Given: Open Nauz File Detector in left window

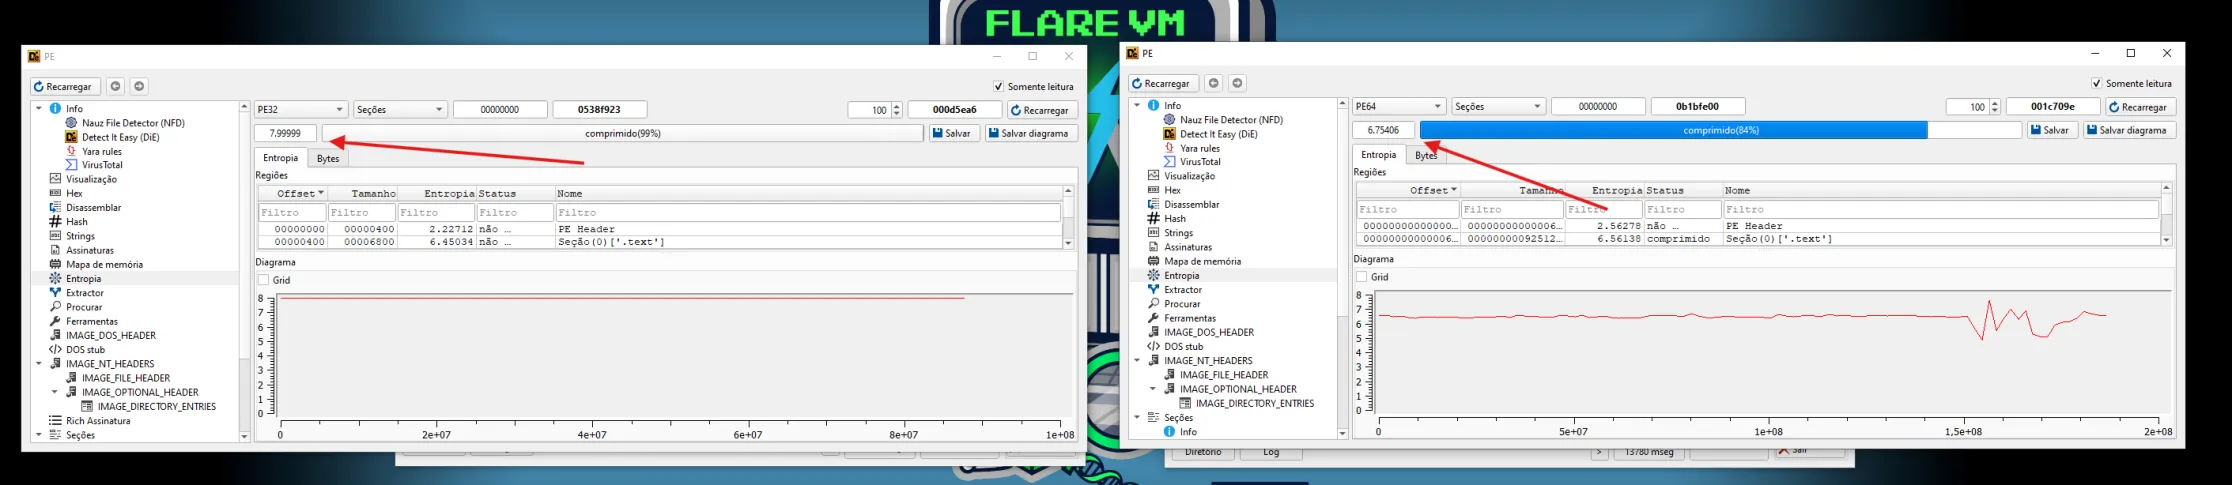Looking at the screenshot, I should [x=133, y=123].
